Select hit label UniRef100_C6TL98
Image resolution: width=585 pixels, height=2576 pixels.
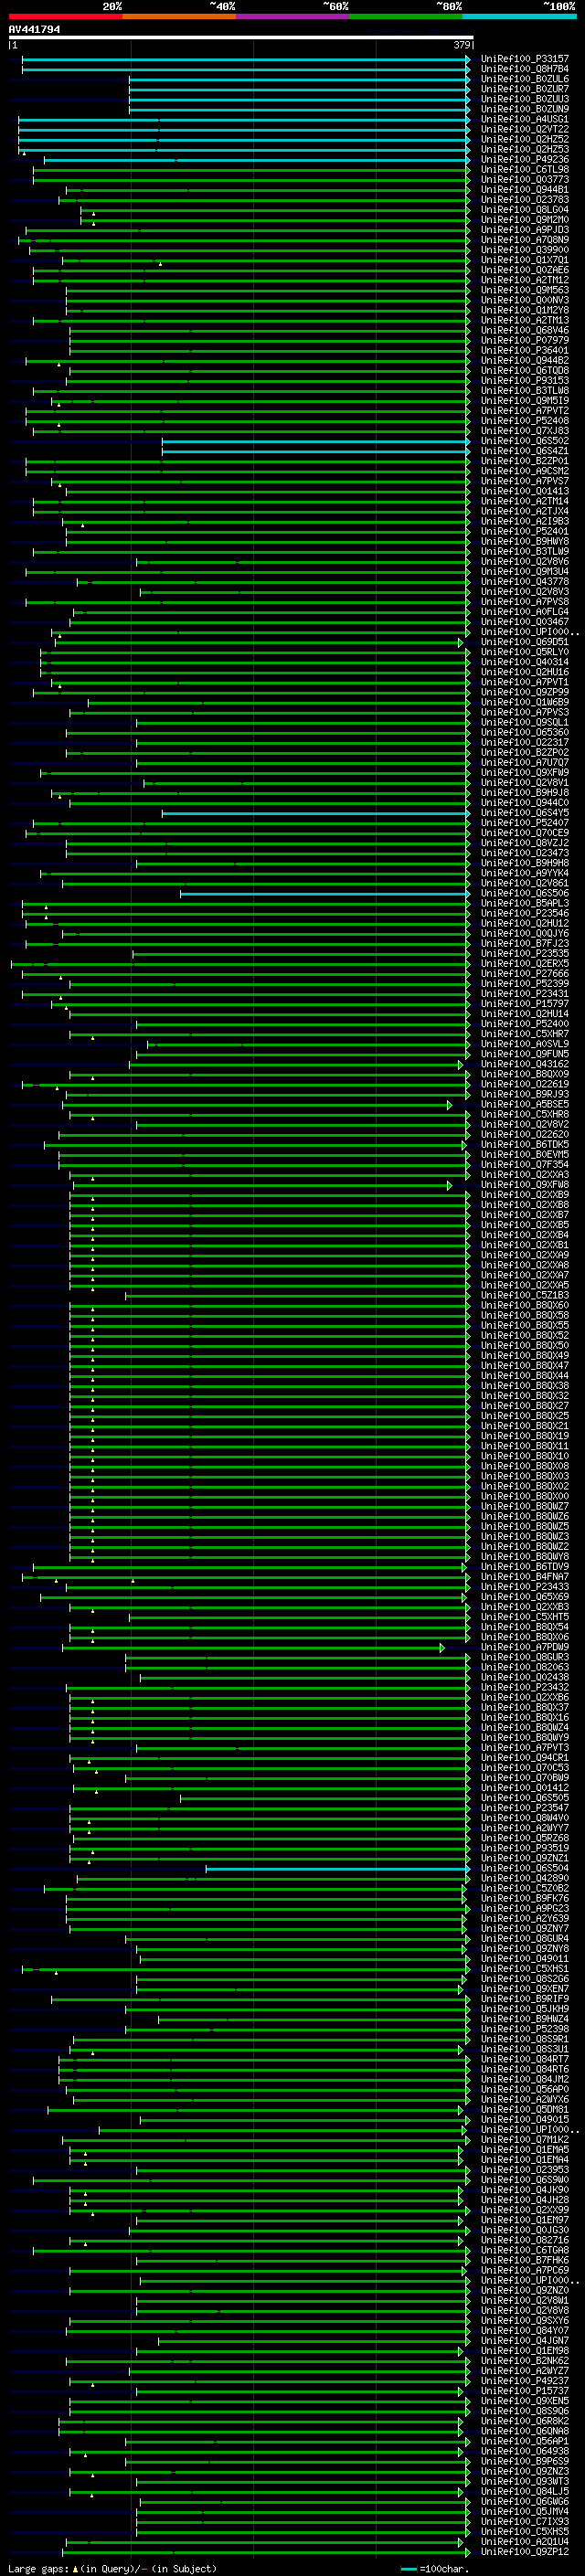click(525, 169)
